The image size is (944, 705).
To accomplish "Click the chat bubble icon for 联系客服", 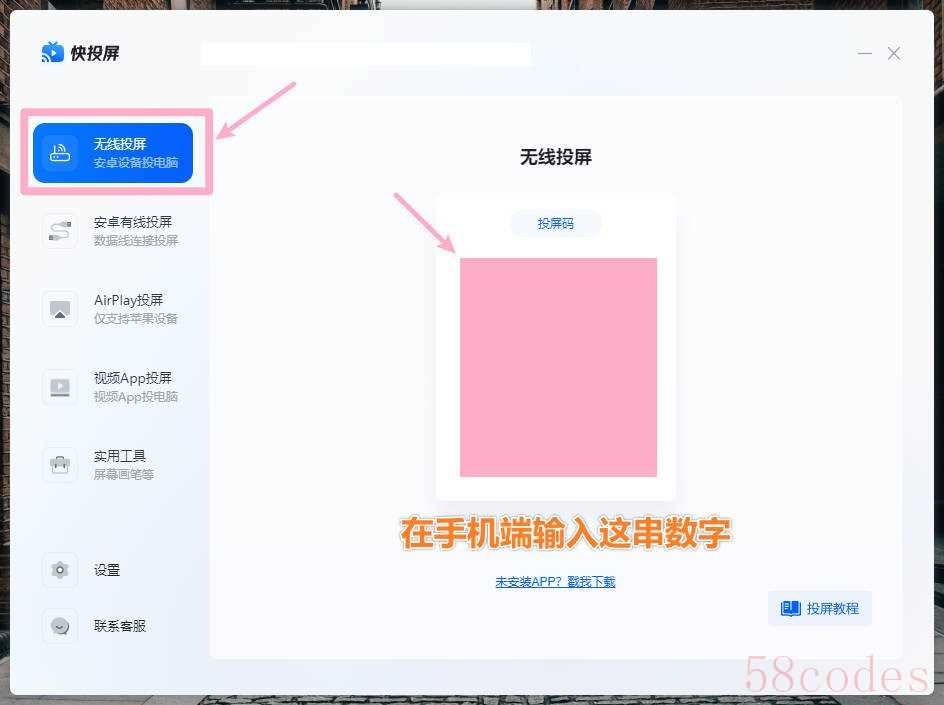I will coord(60,626).
